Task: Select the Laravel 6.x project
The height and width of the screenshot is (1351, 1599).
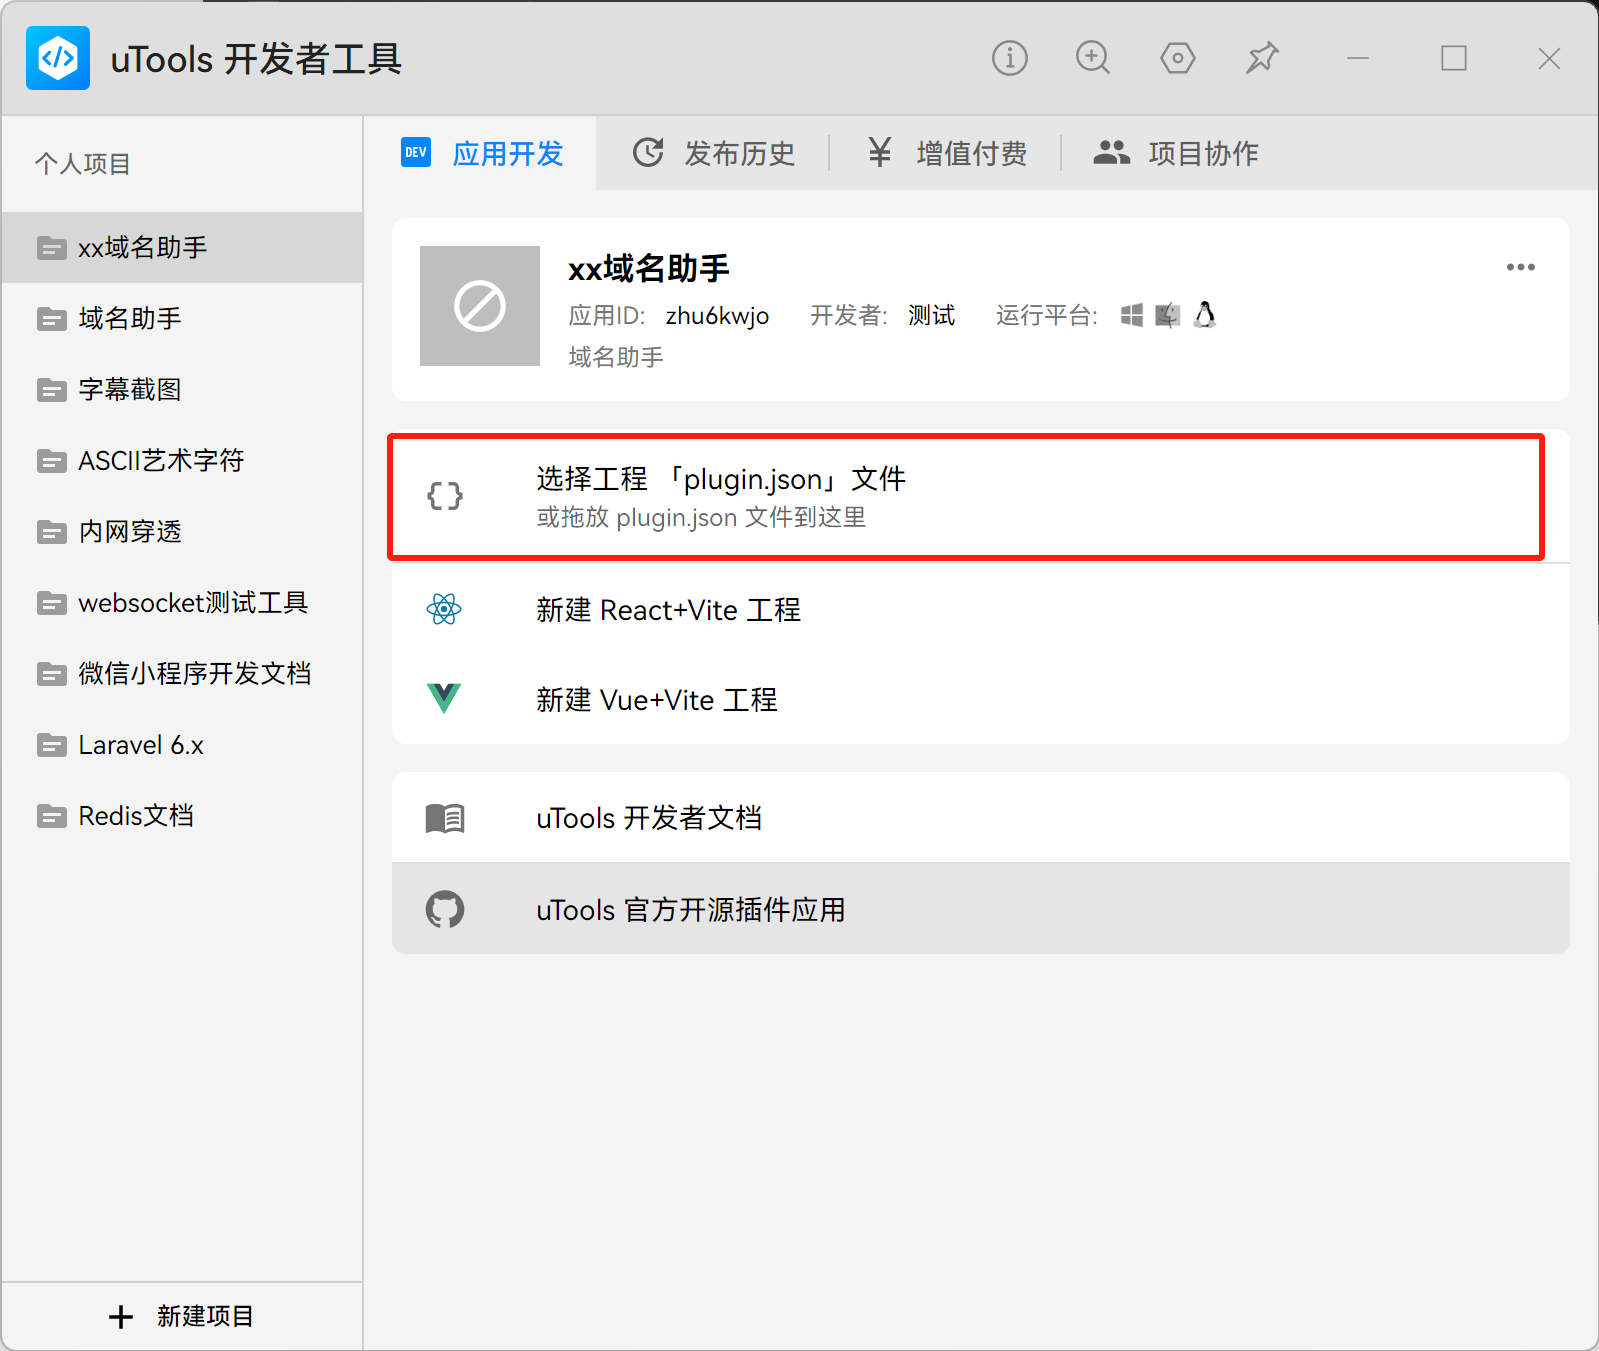Action: coord(141,745)
